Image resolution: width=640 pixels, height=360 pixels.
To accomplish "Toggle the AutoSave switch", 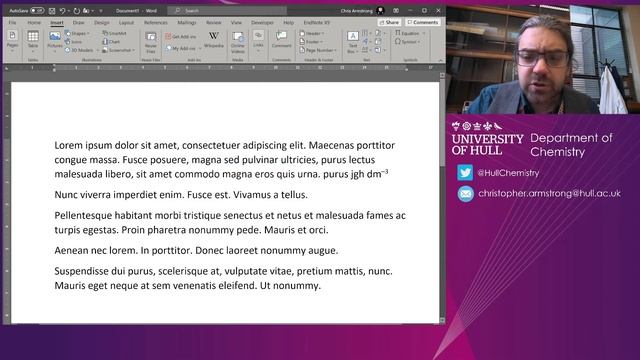I will (37, 11).
